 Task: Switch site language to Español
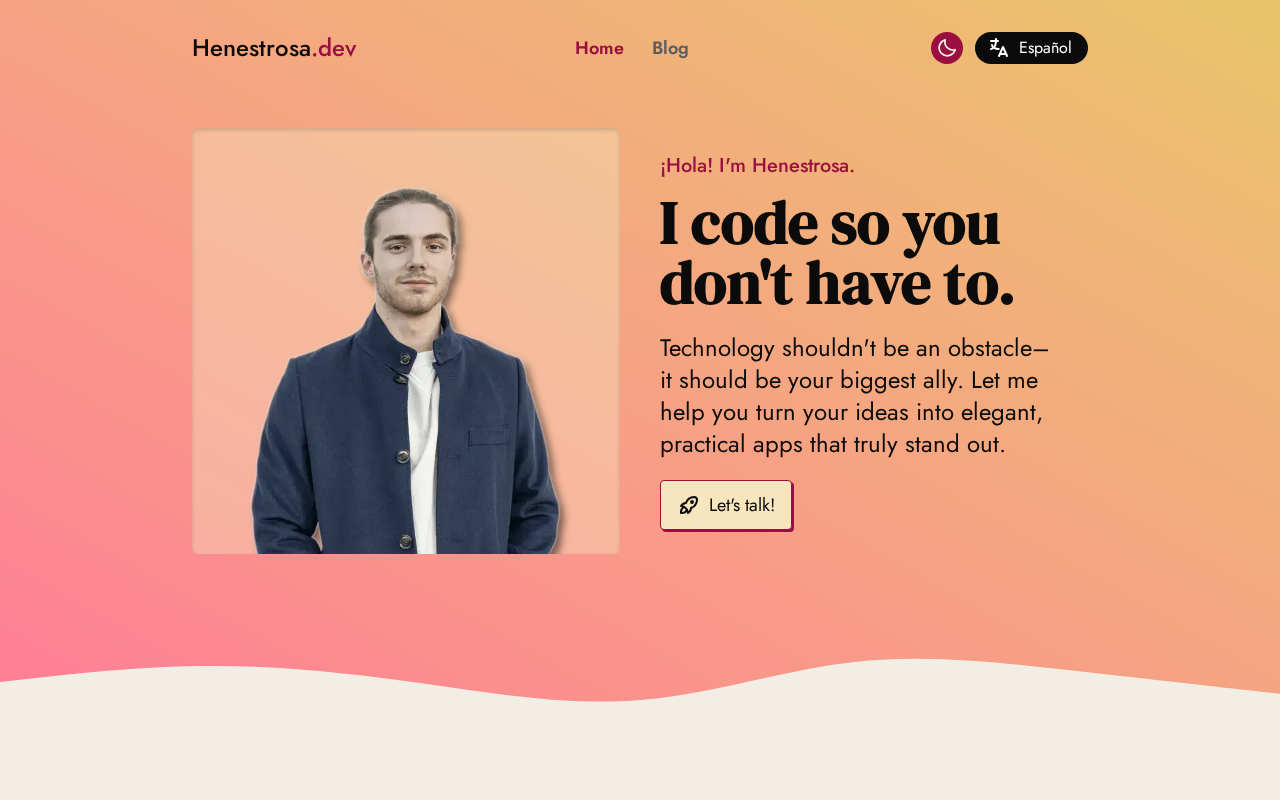click(x=1031, y=48)
